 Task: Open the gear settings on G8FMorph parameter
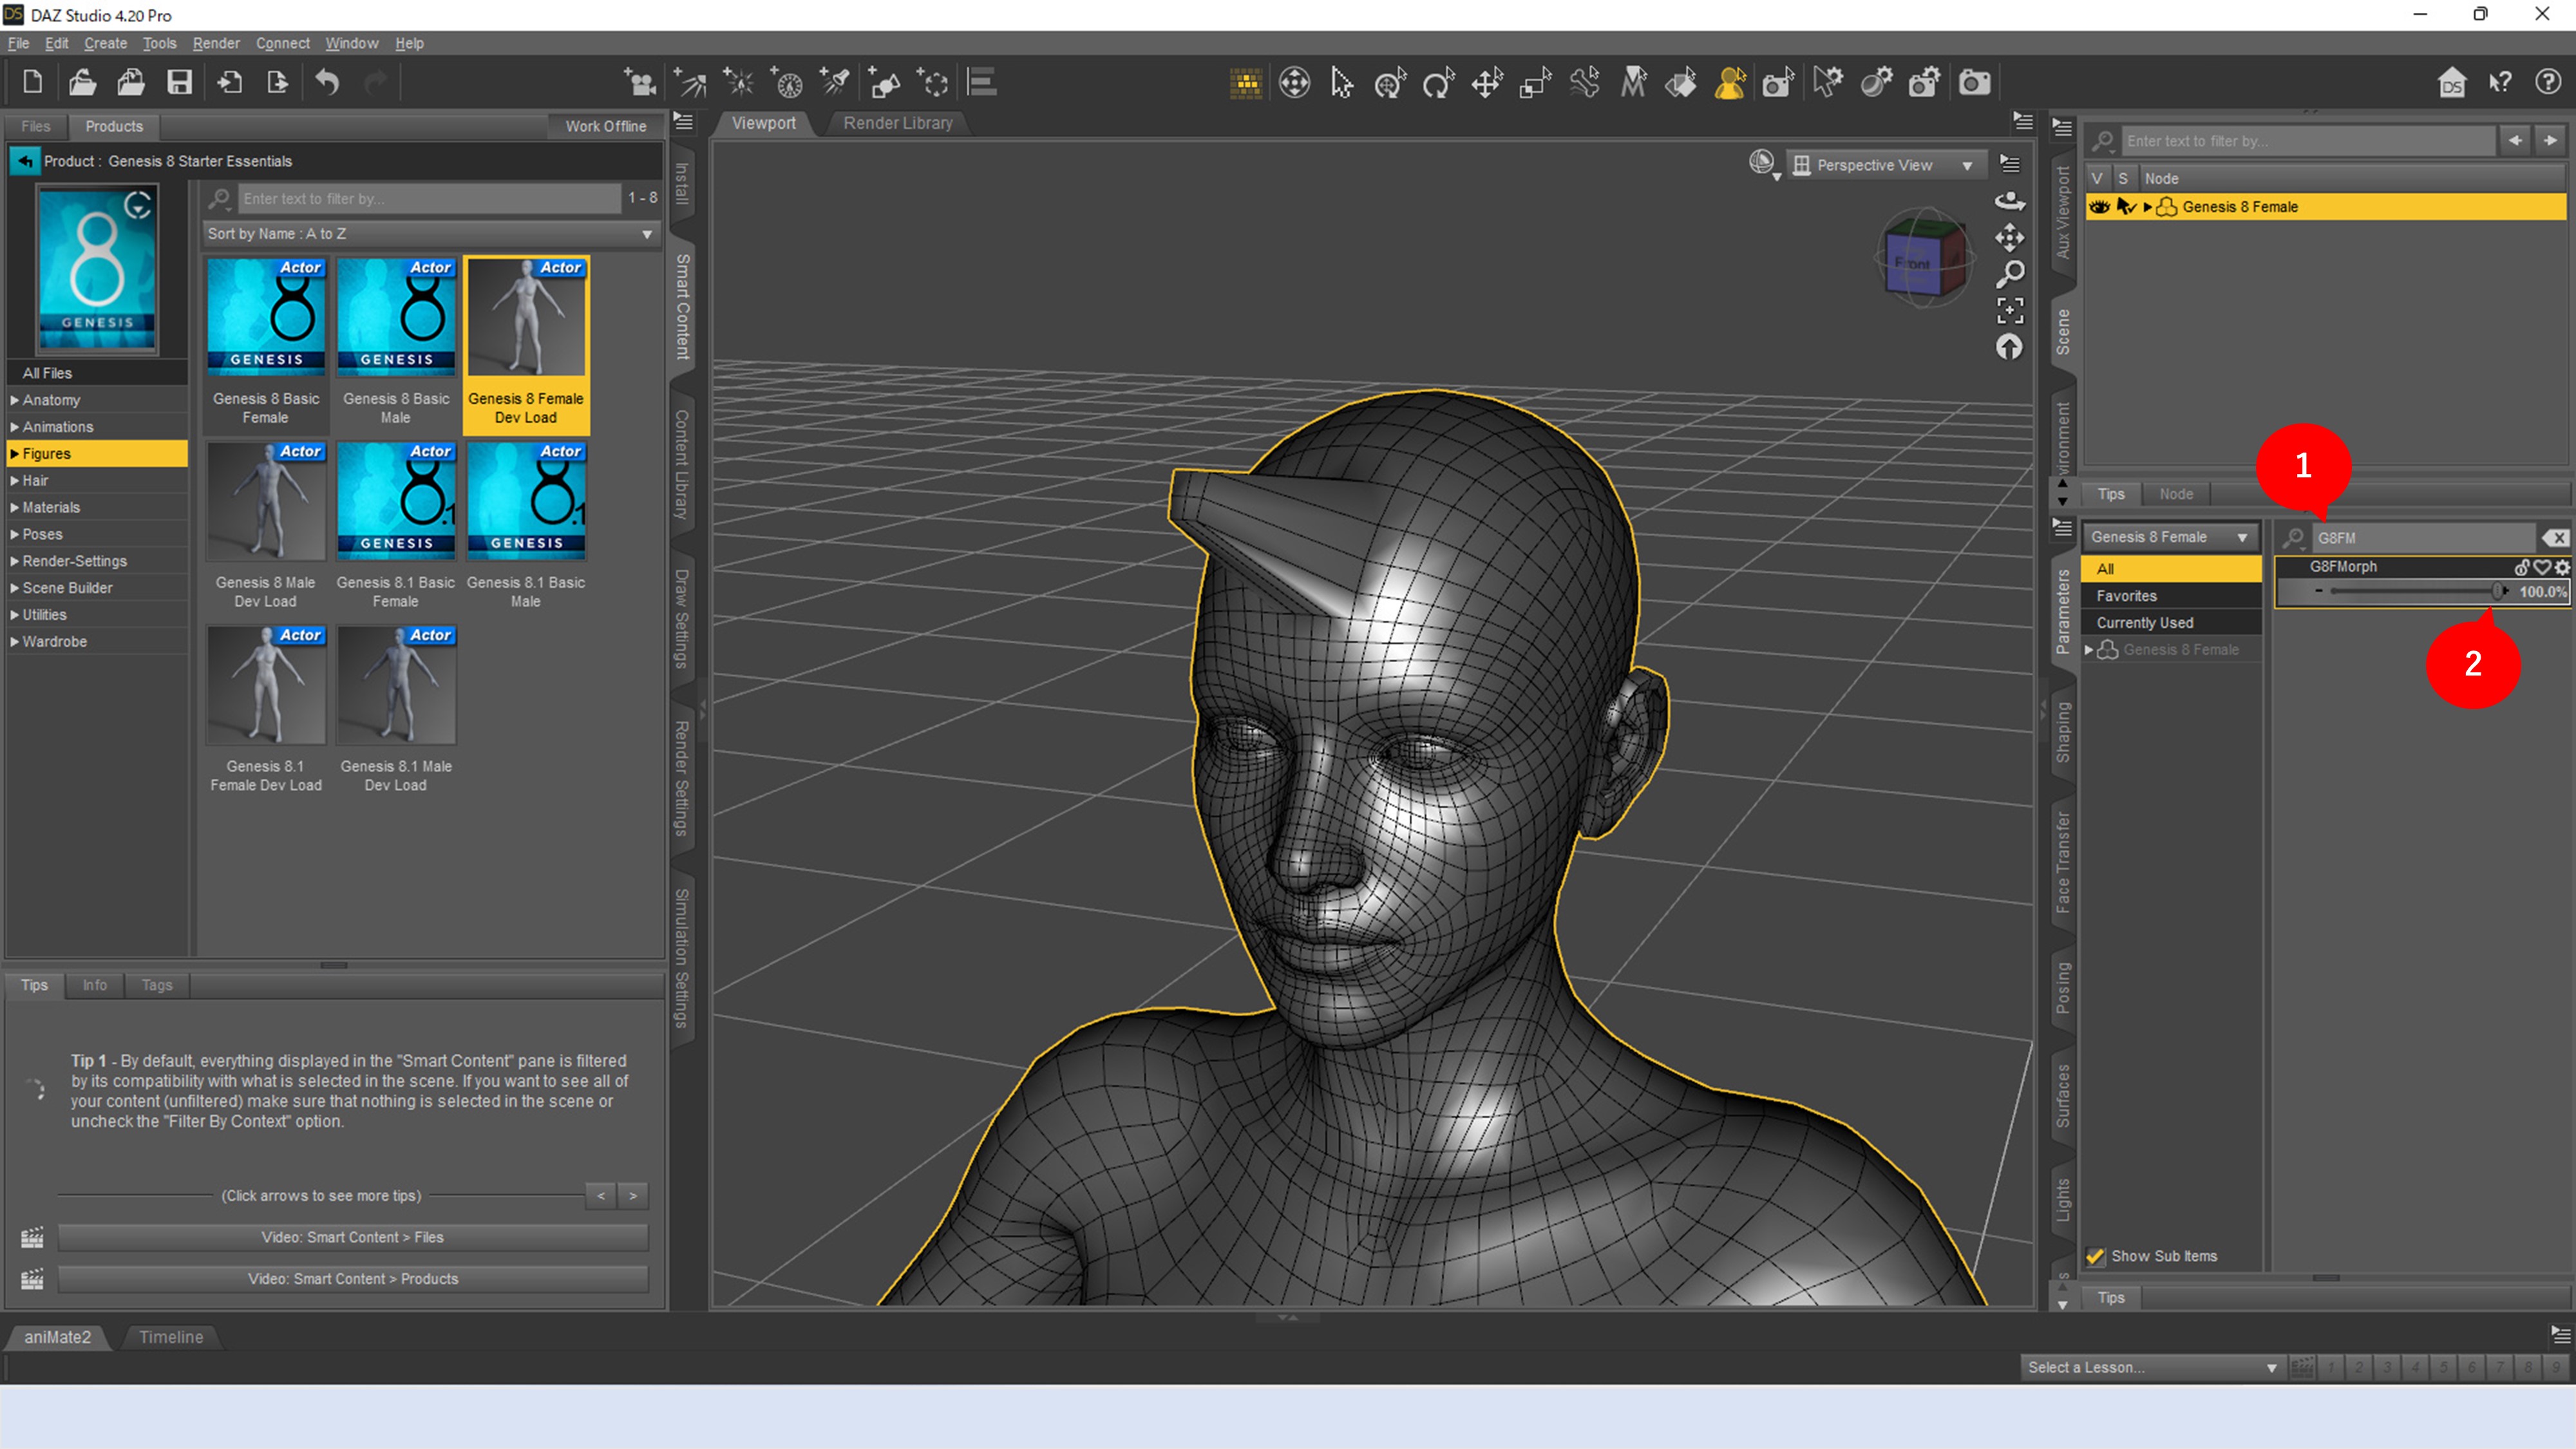(x=2562, y=567)
